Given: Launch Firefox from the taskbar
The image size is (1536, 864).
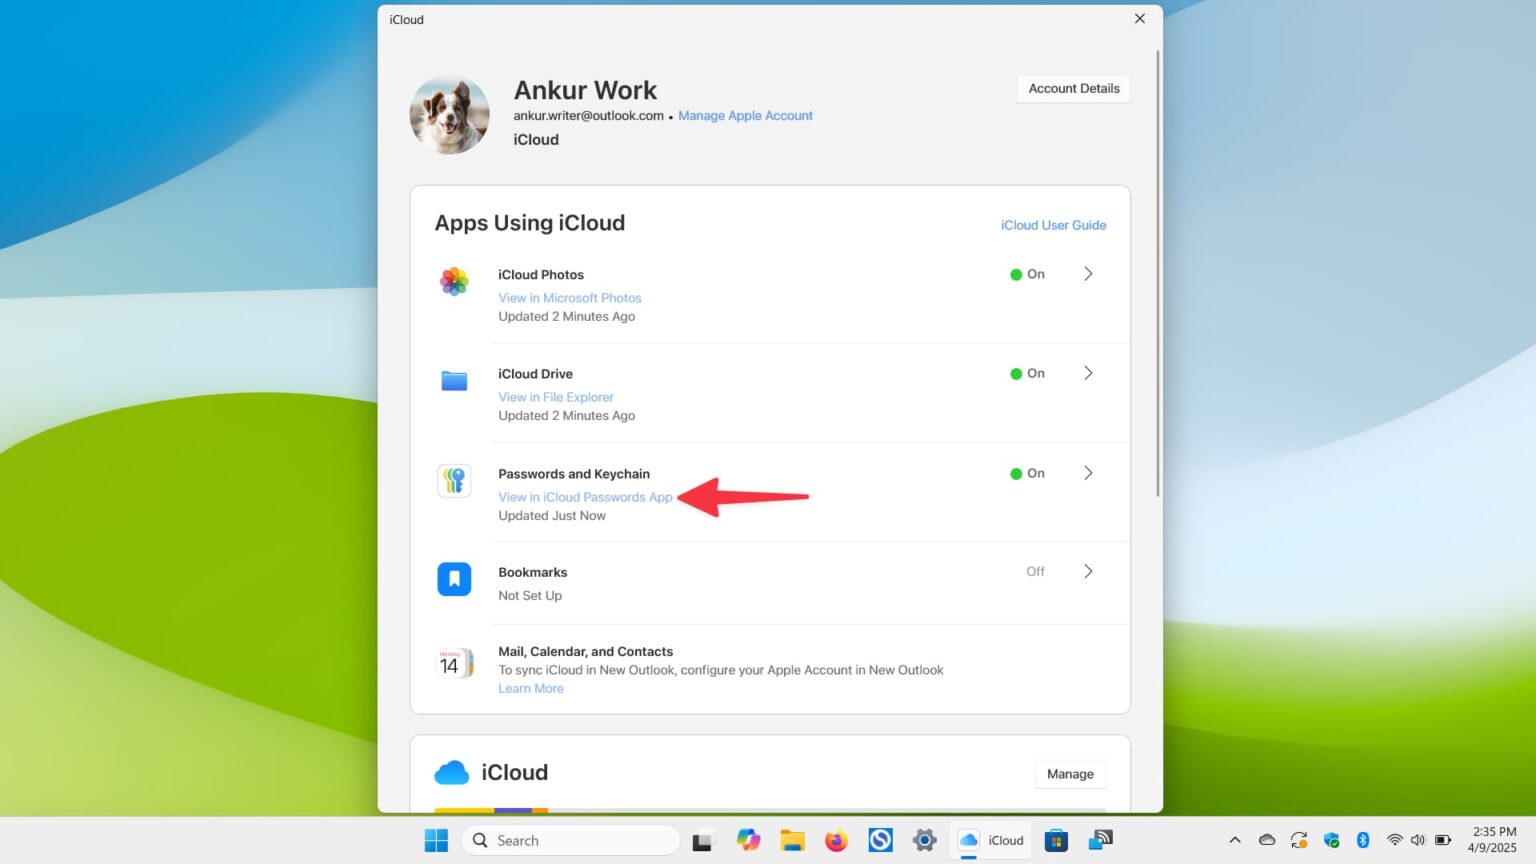Looking at the screenshot, I should pos(836,840).
